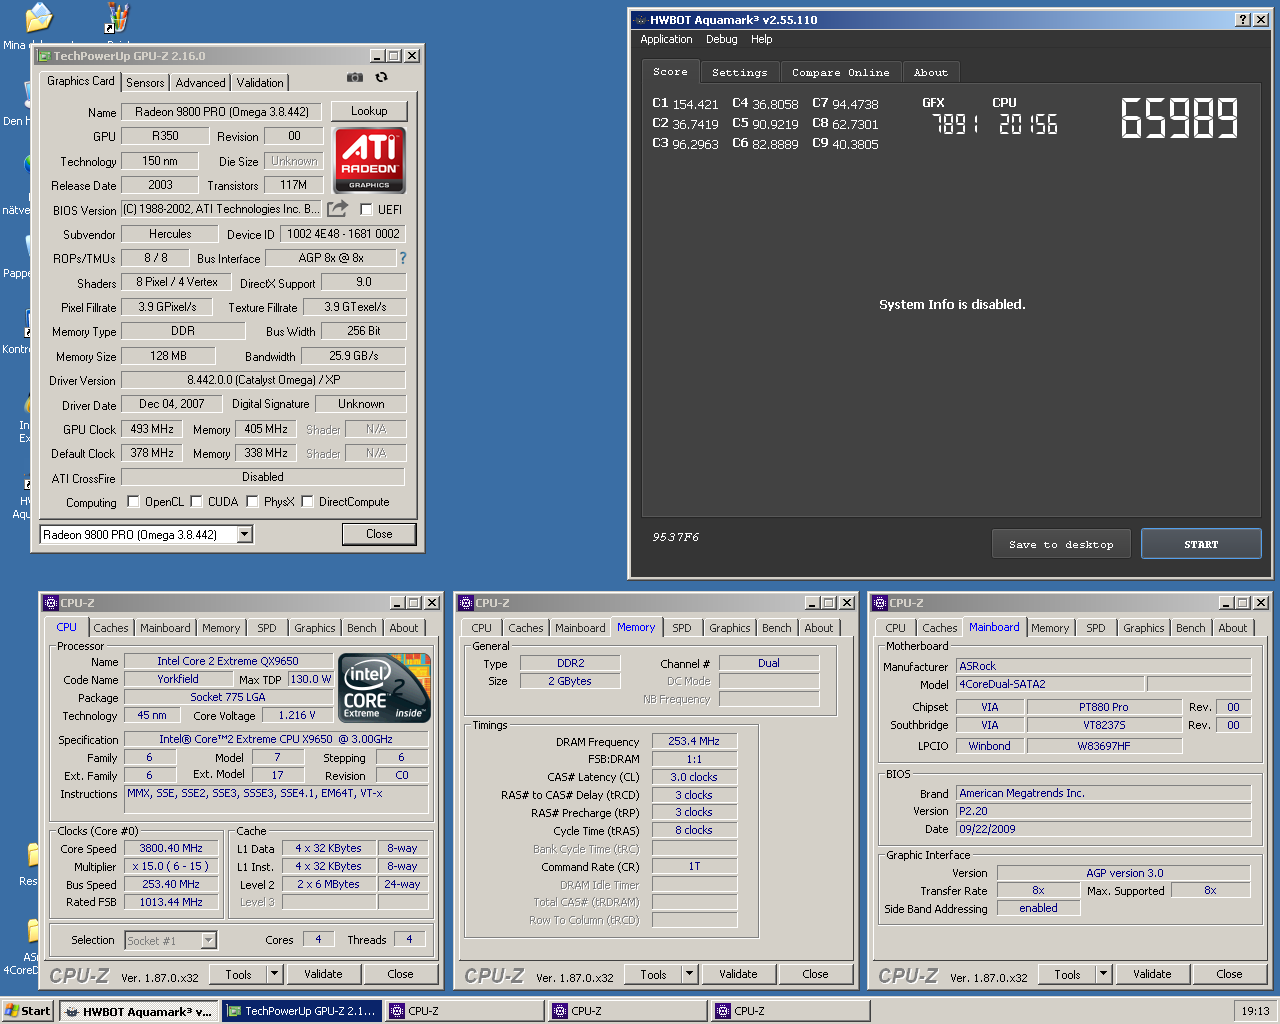
Task: Click the GPU-Z title bar icon
Action: tap(44, 56)
